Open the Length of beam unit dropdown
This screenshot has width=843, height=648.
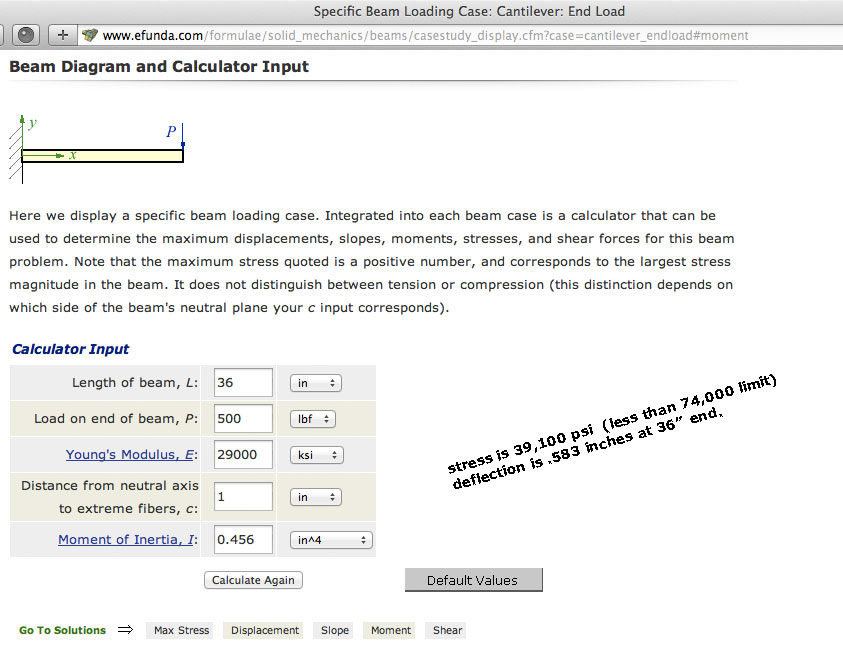316,383
